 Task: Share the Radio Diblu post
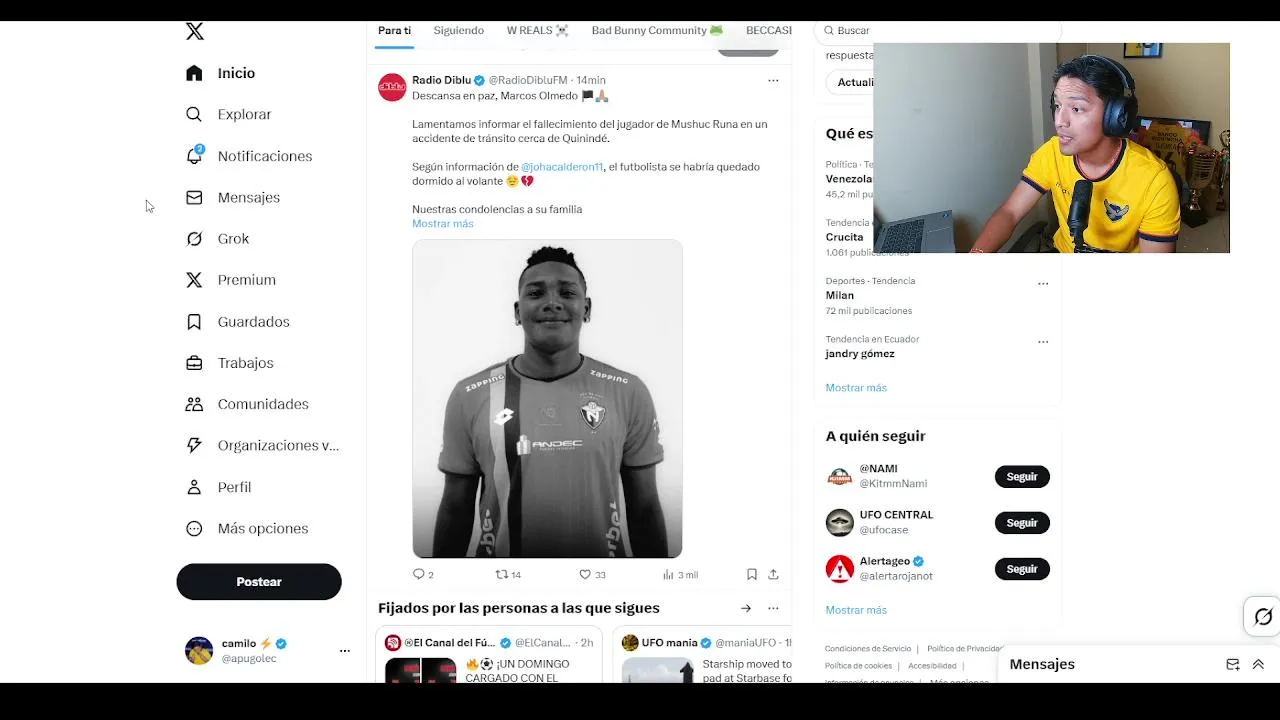773,574
